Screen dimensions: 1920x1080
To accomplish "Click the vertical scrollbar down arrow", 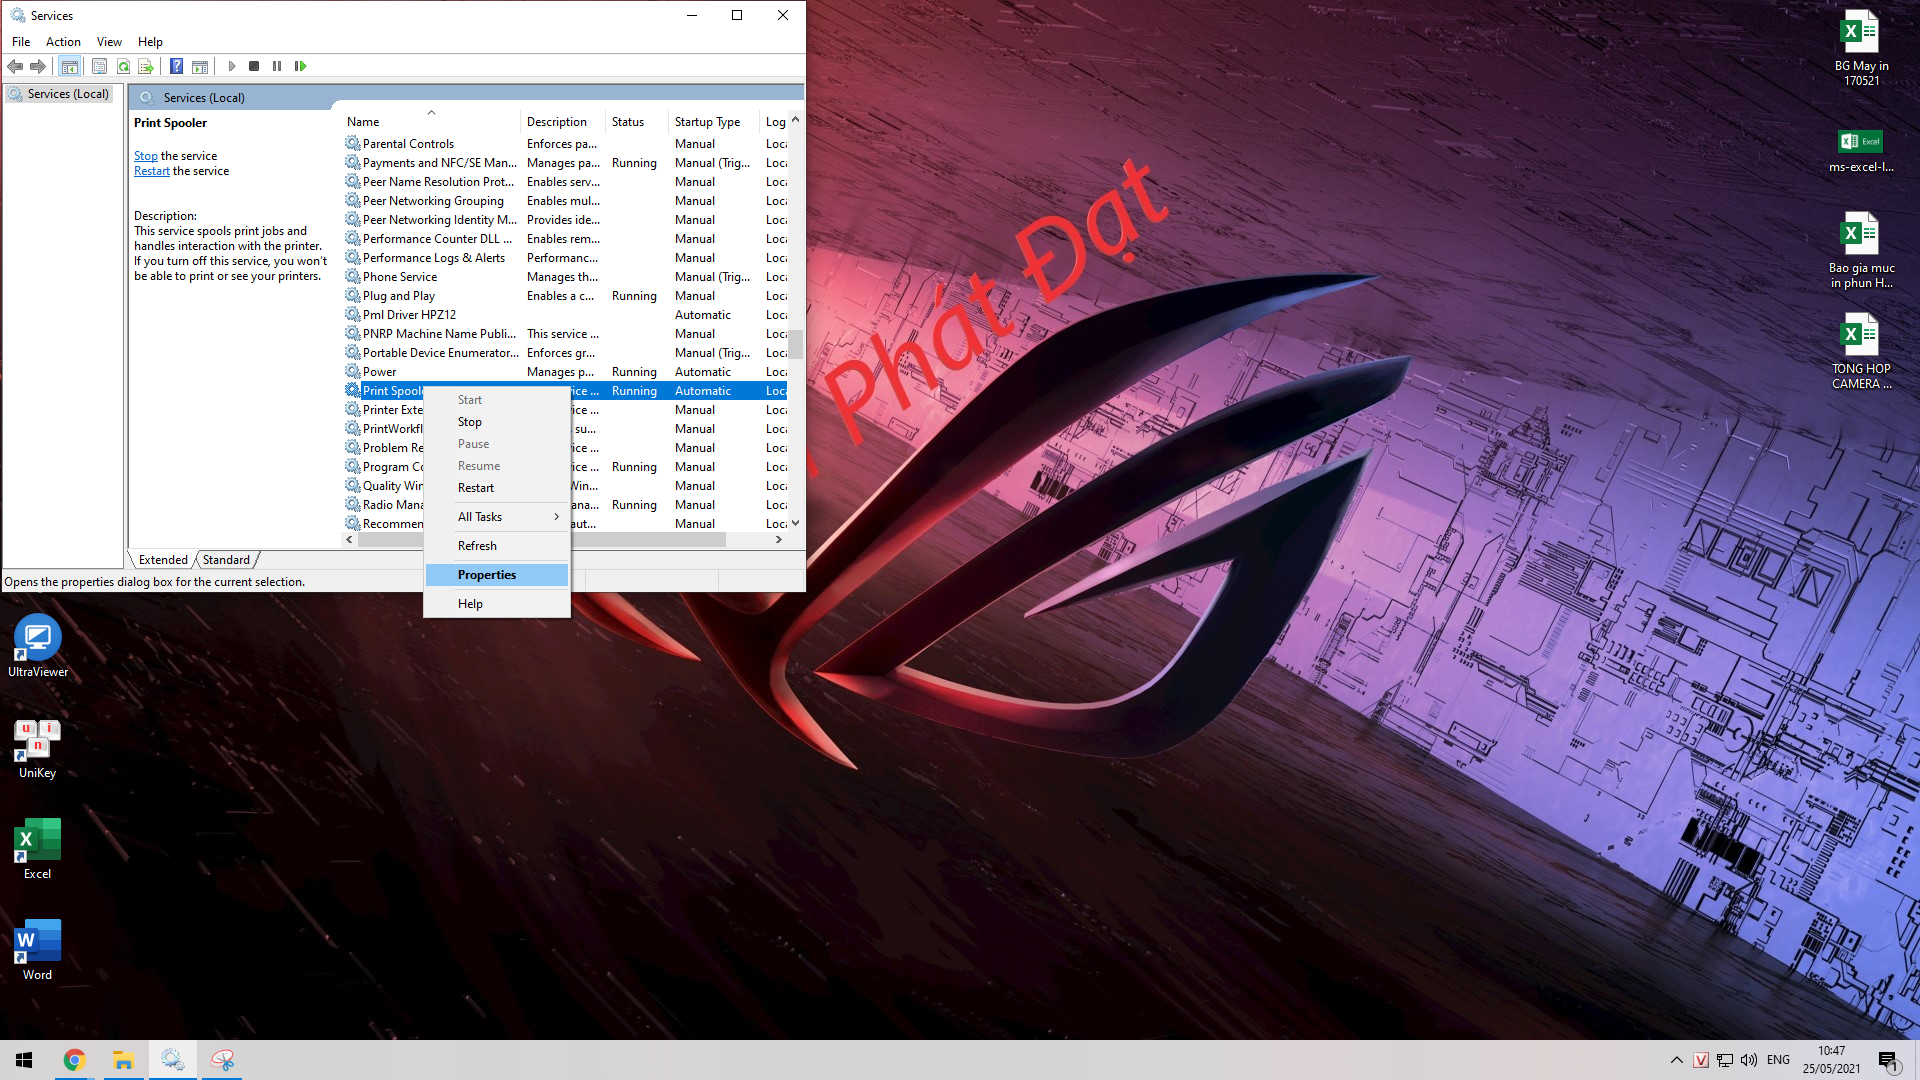I will coord(796,523).
